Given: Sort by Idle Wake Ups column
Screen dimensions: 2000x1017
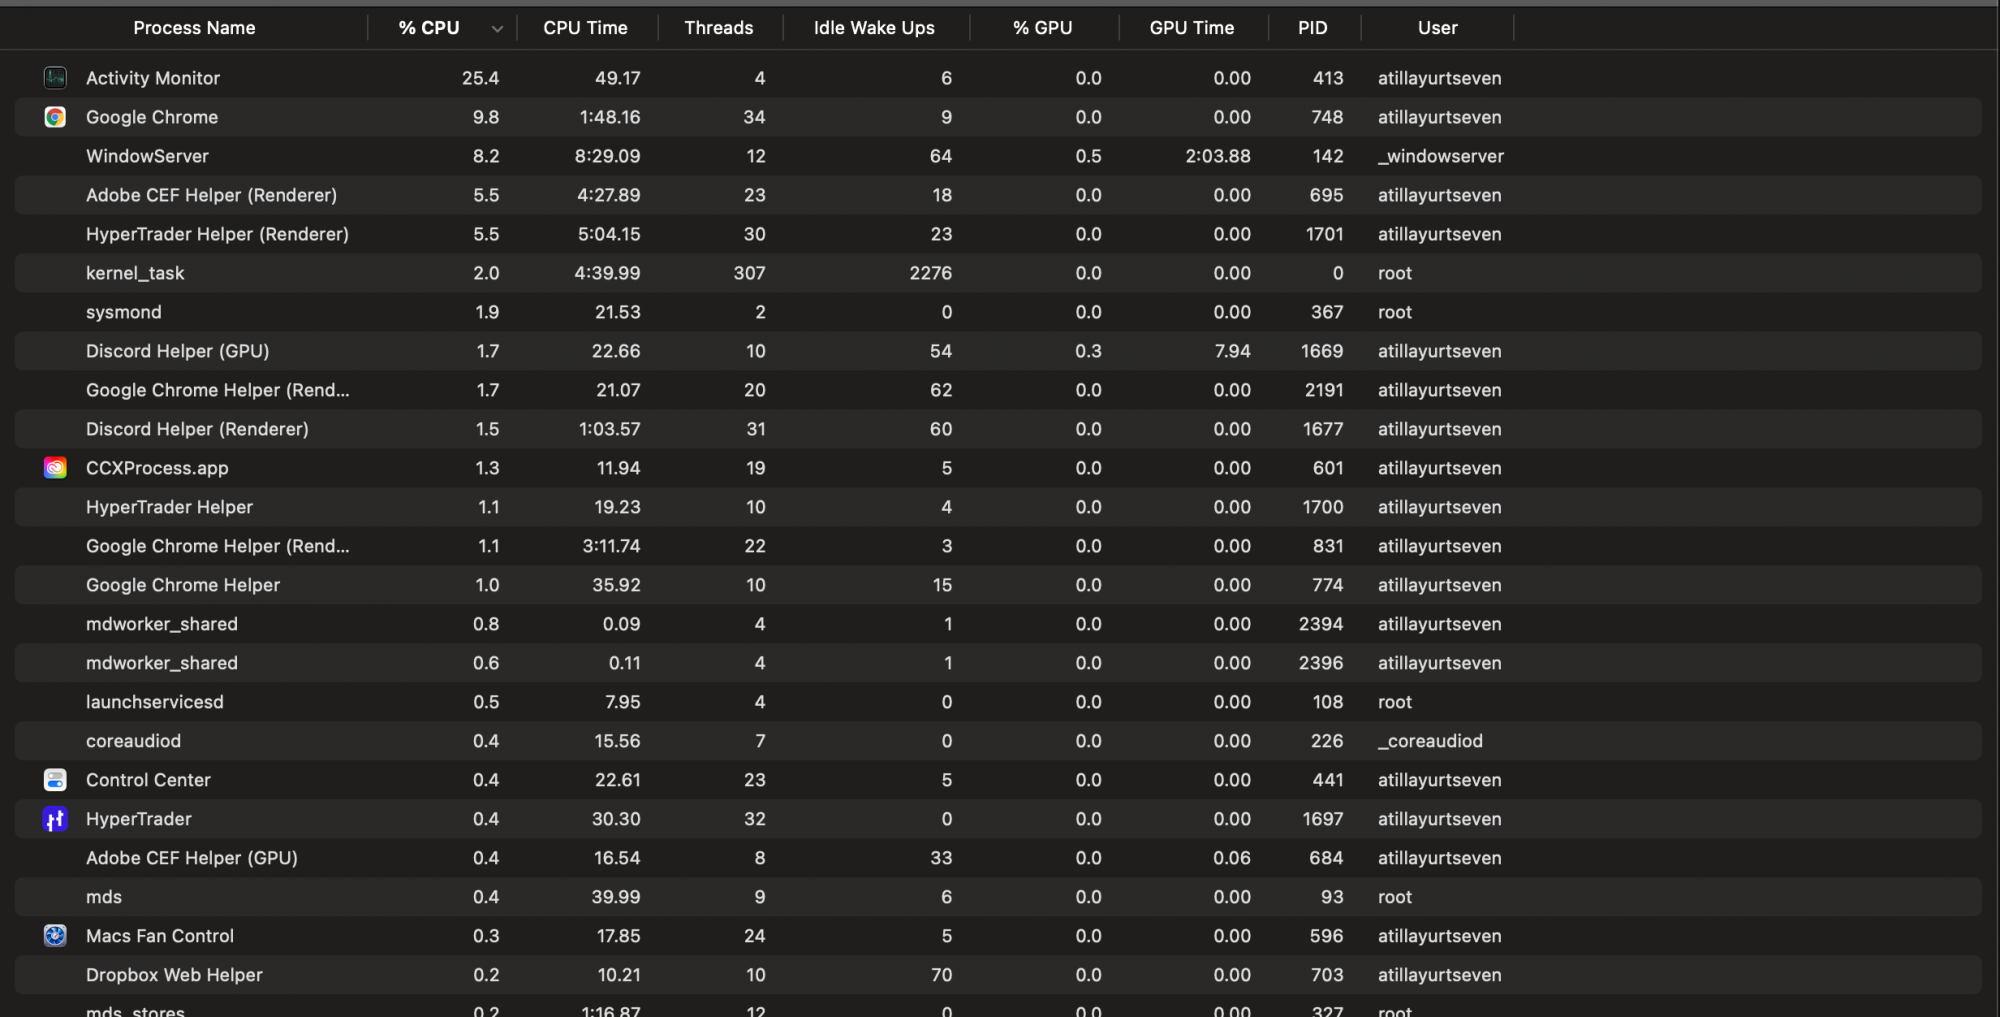Looking at the screenshot, I should [x=873, y=28].
